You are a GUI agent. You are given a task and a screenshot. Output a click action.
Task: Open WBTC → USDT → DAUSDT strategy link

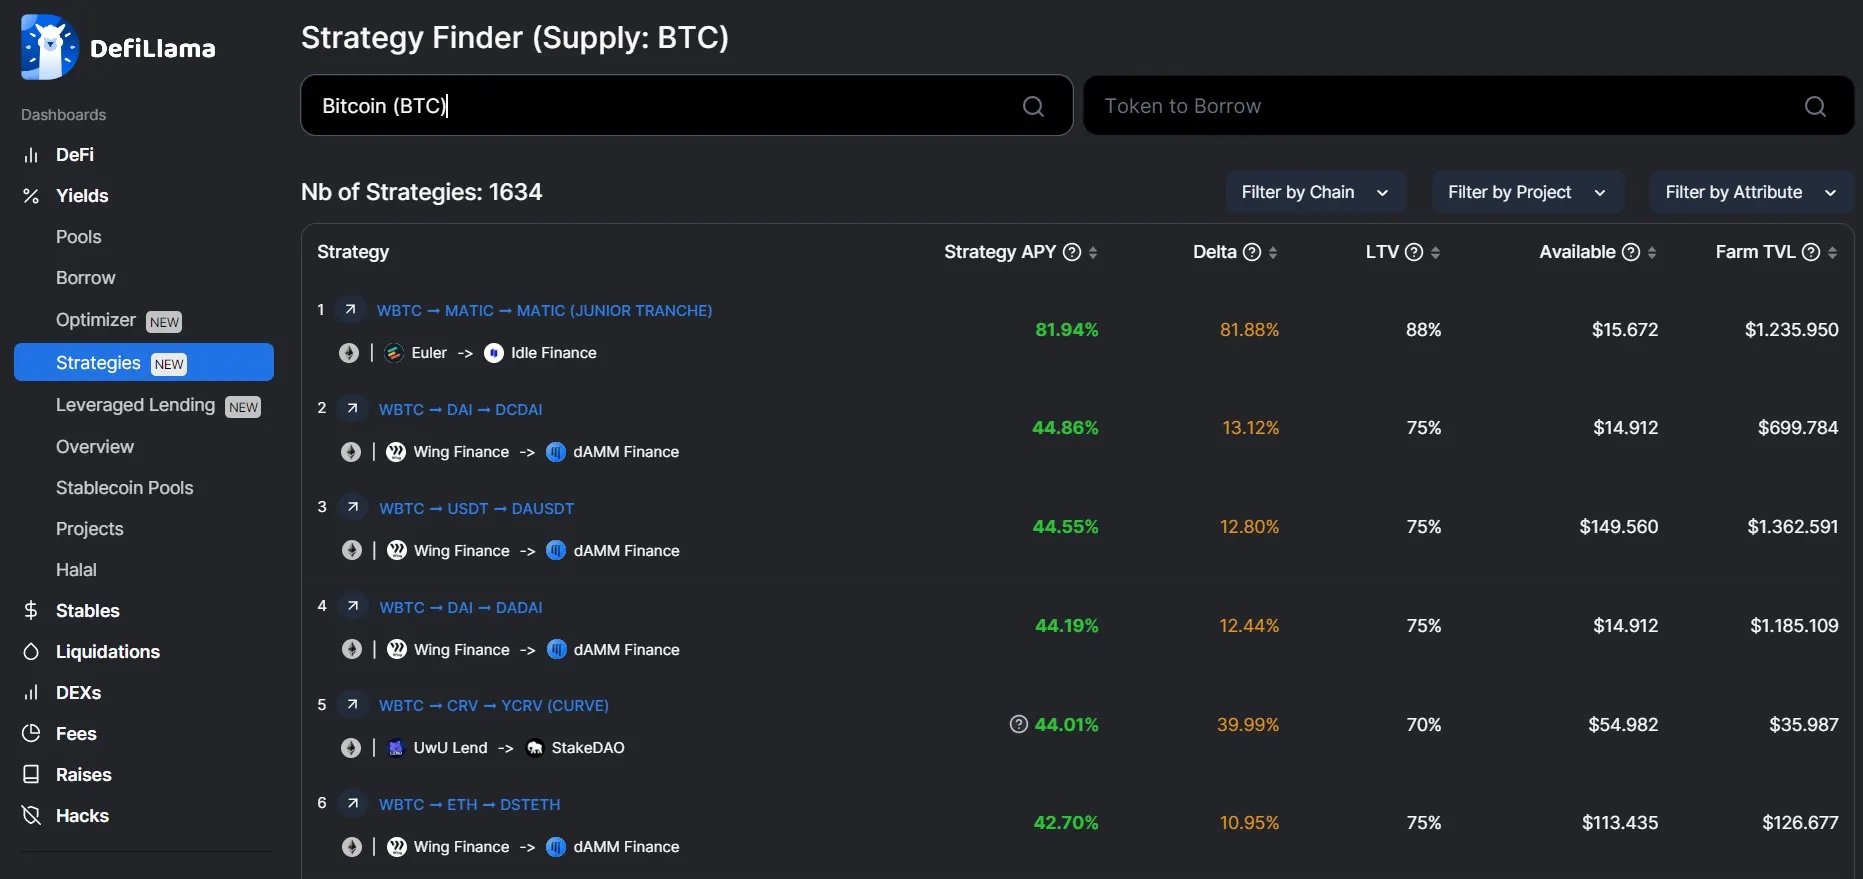(477, 509)
